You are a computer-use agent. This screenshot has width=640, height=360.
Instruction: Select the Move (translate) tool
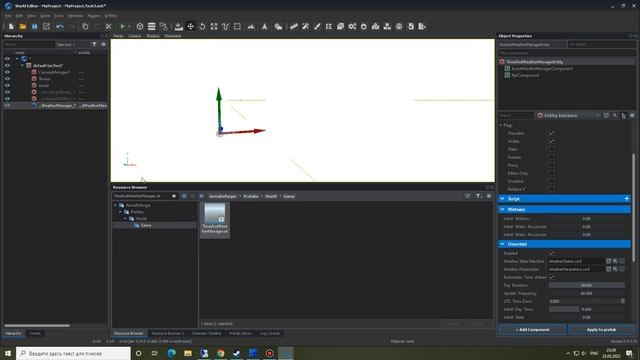tap(191, 27)
